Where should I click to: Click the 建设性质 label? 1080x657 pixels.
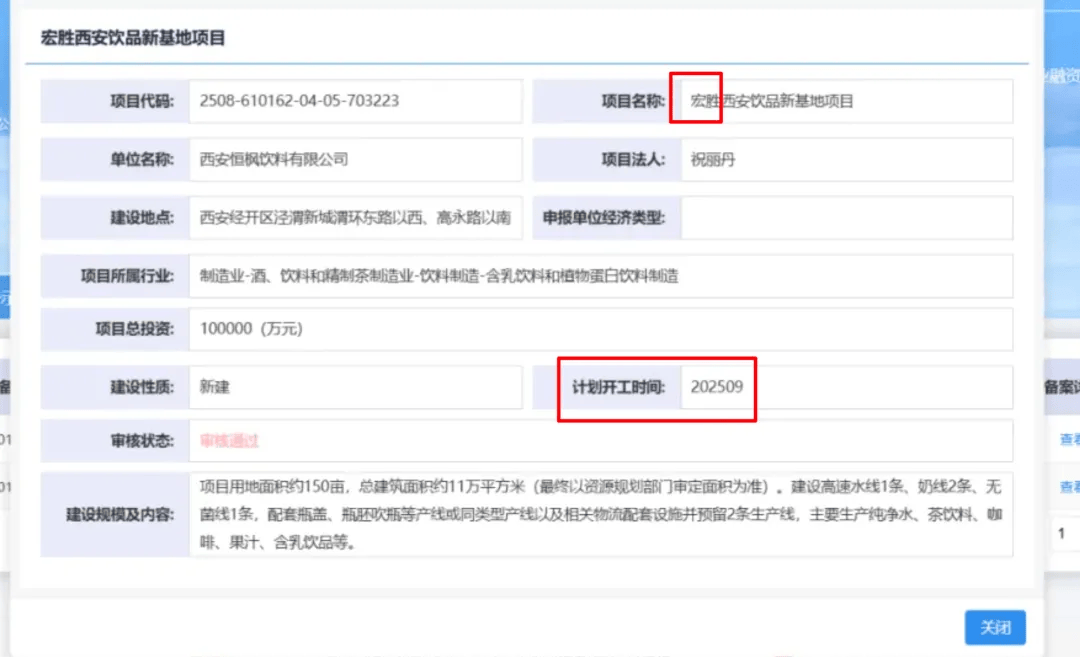142,387
